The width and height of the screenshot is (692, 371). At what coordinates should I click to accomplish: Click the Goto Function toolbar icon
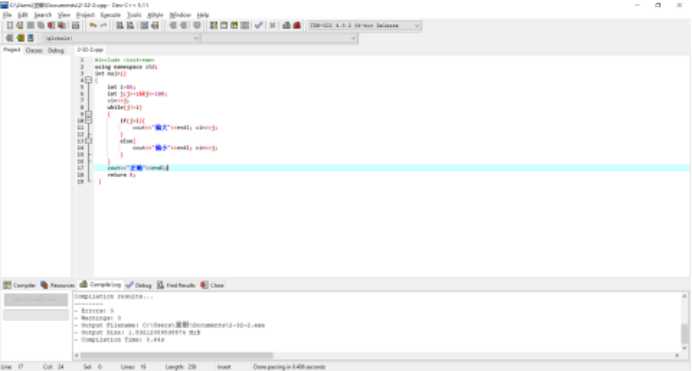(144, 26)
